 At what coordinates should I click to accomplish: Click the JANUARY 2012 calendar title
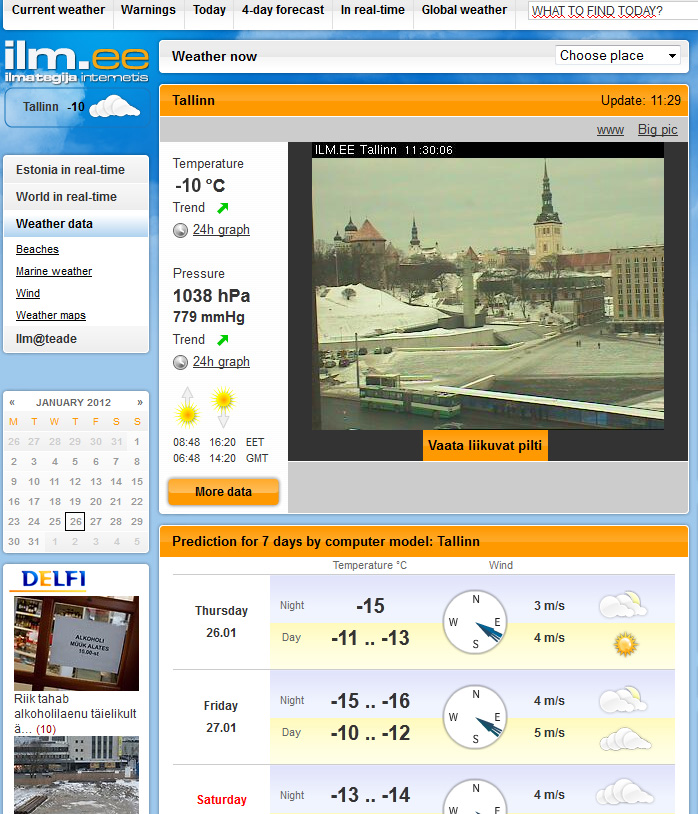73,402
